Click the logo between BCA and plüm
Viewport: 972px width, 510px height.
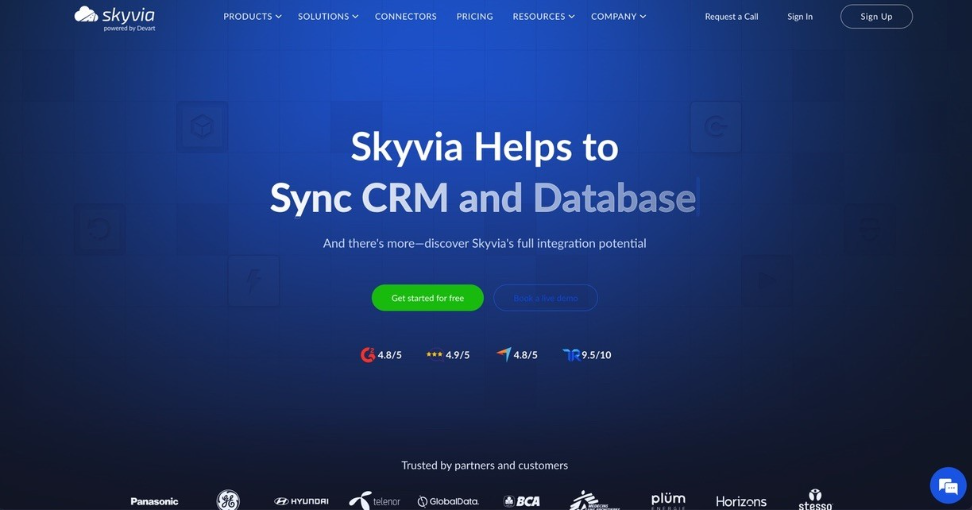[593, 501]
